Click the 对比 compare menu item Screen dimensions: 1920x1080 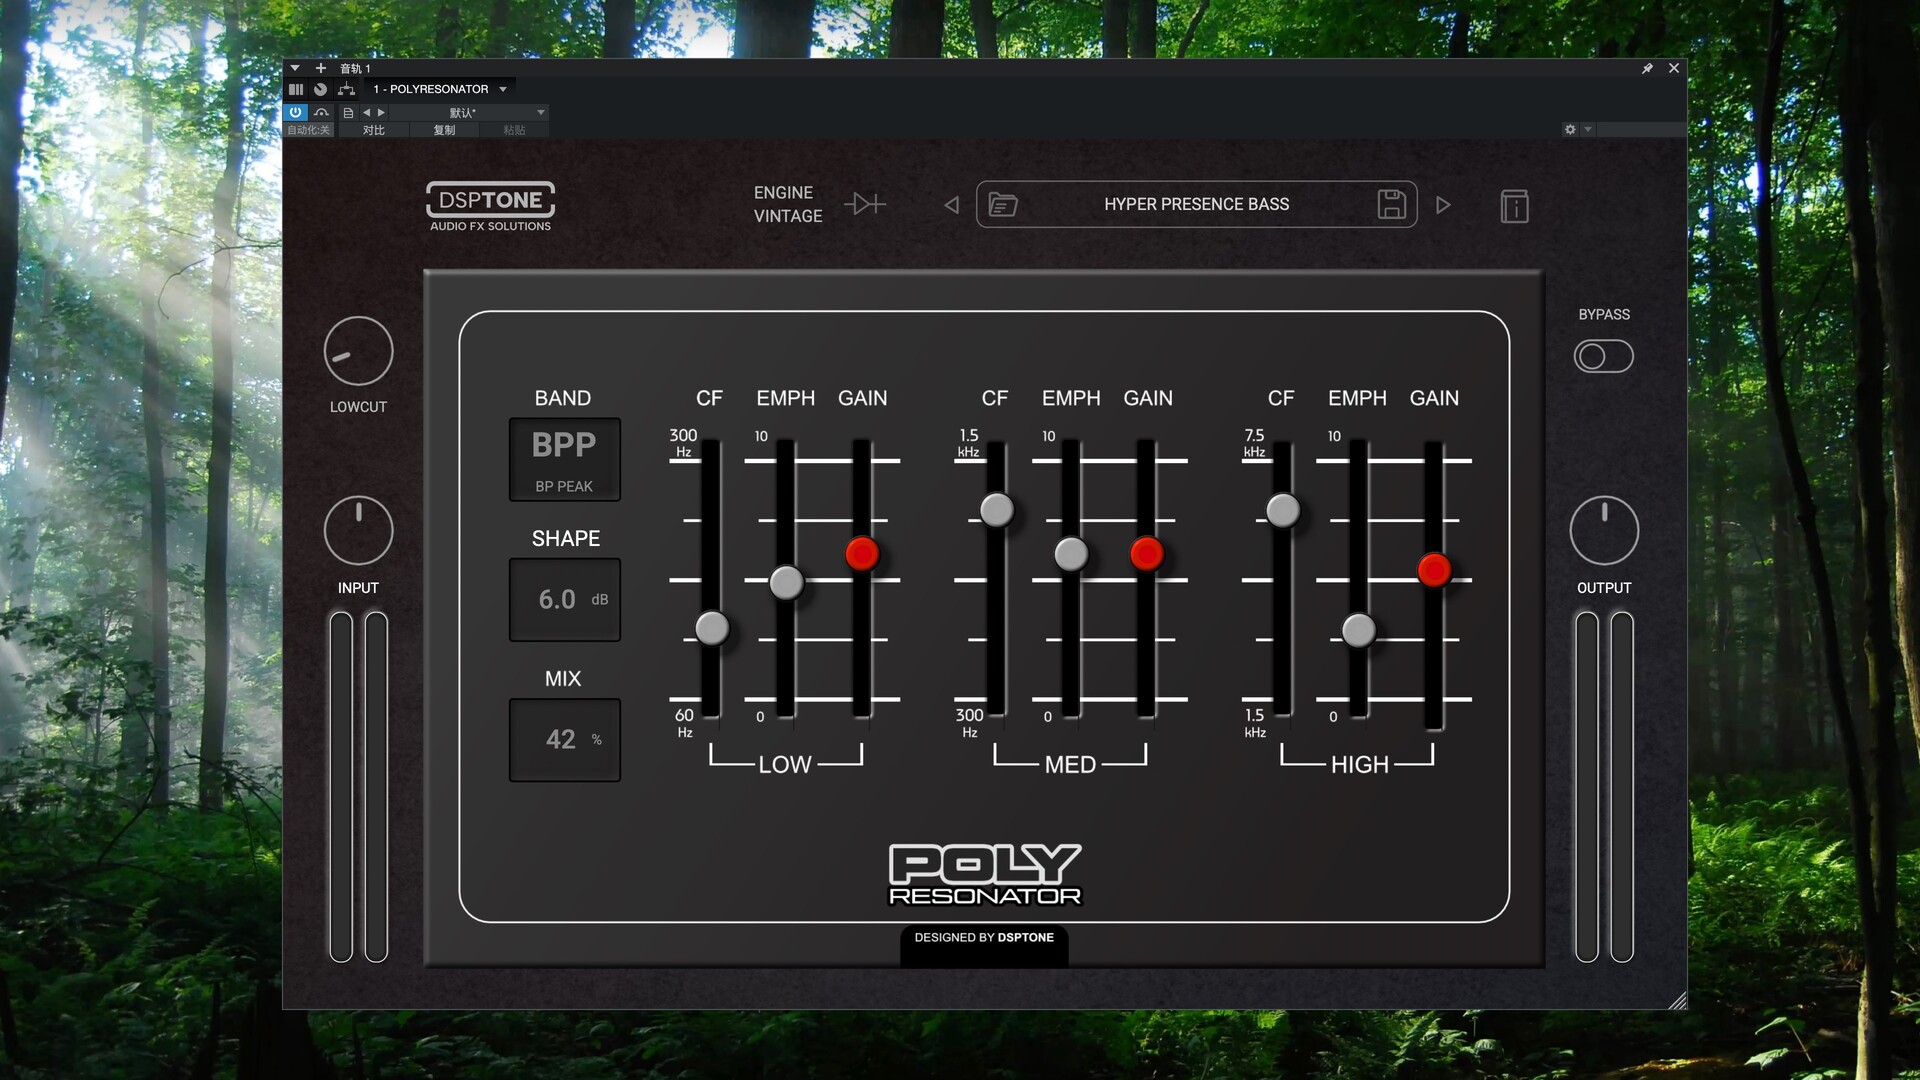tap(374, 130)
